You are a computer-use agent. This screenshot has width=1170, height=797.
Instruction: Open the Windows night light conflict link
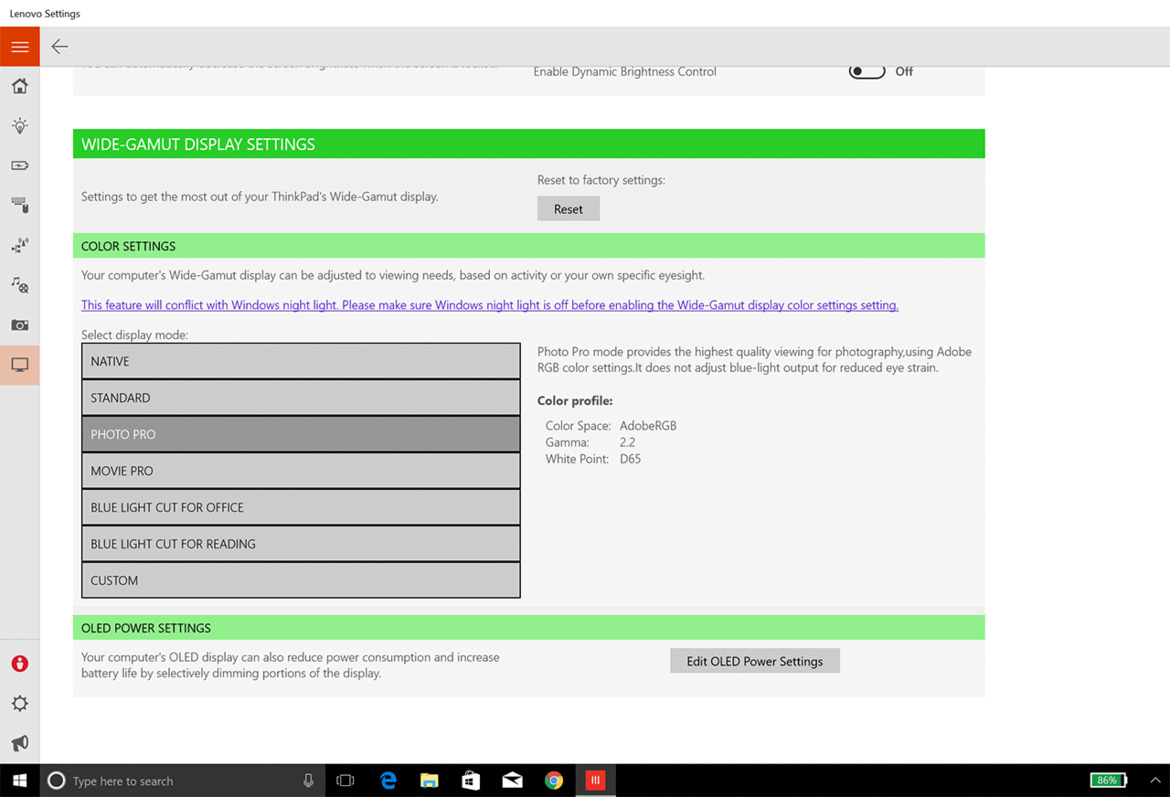[x=489, y=305]
